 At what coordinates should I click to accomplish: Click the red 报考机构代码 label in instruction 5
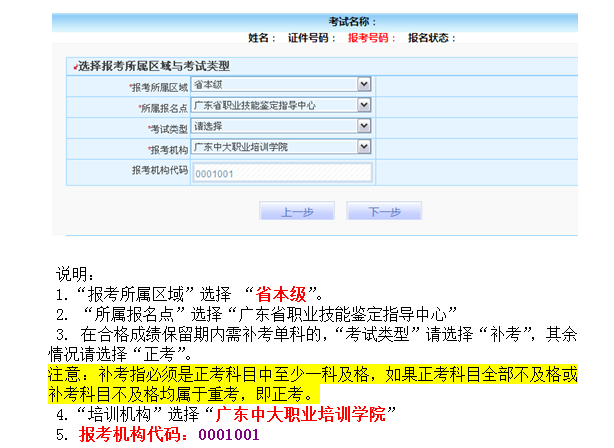click(134, 435)
